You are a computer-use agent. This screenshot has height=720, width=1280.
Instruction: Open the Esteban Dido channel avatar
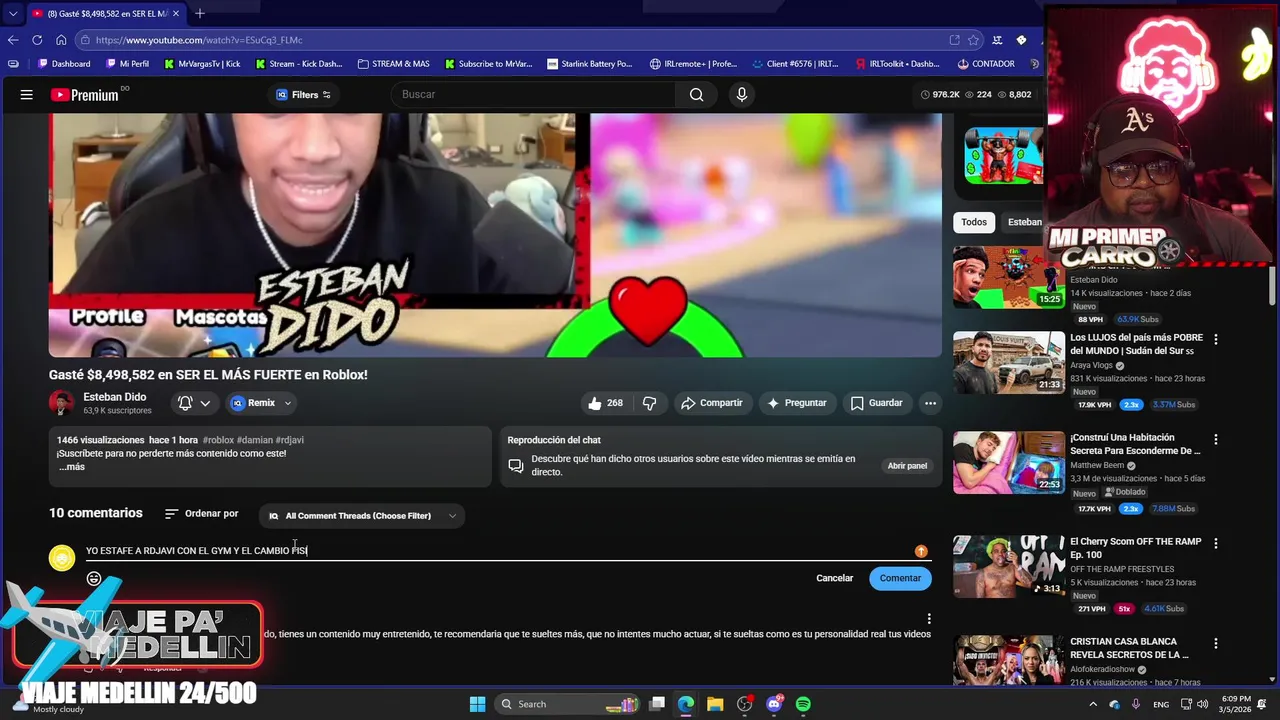click(x=62, y=403)
